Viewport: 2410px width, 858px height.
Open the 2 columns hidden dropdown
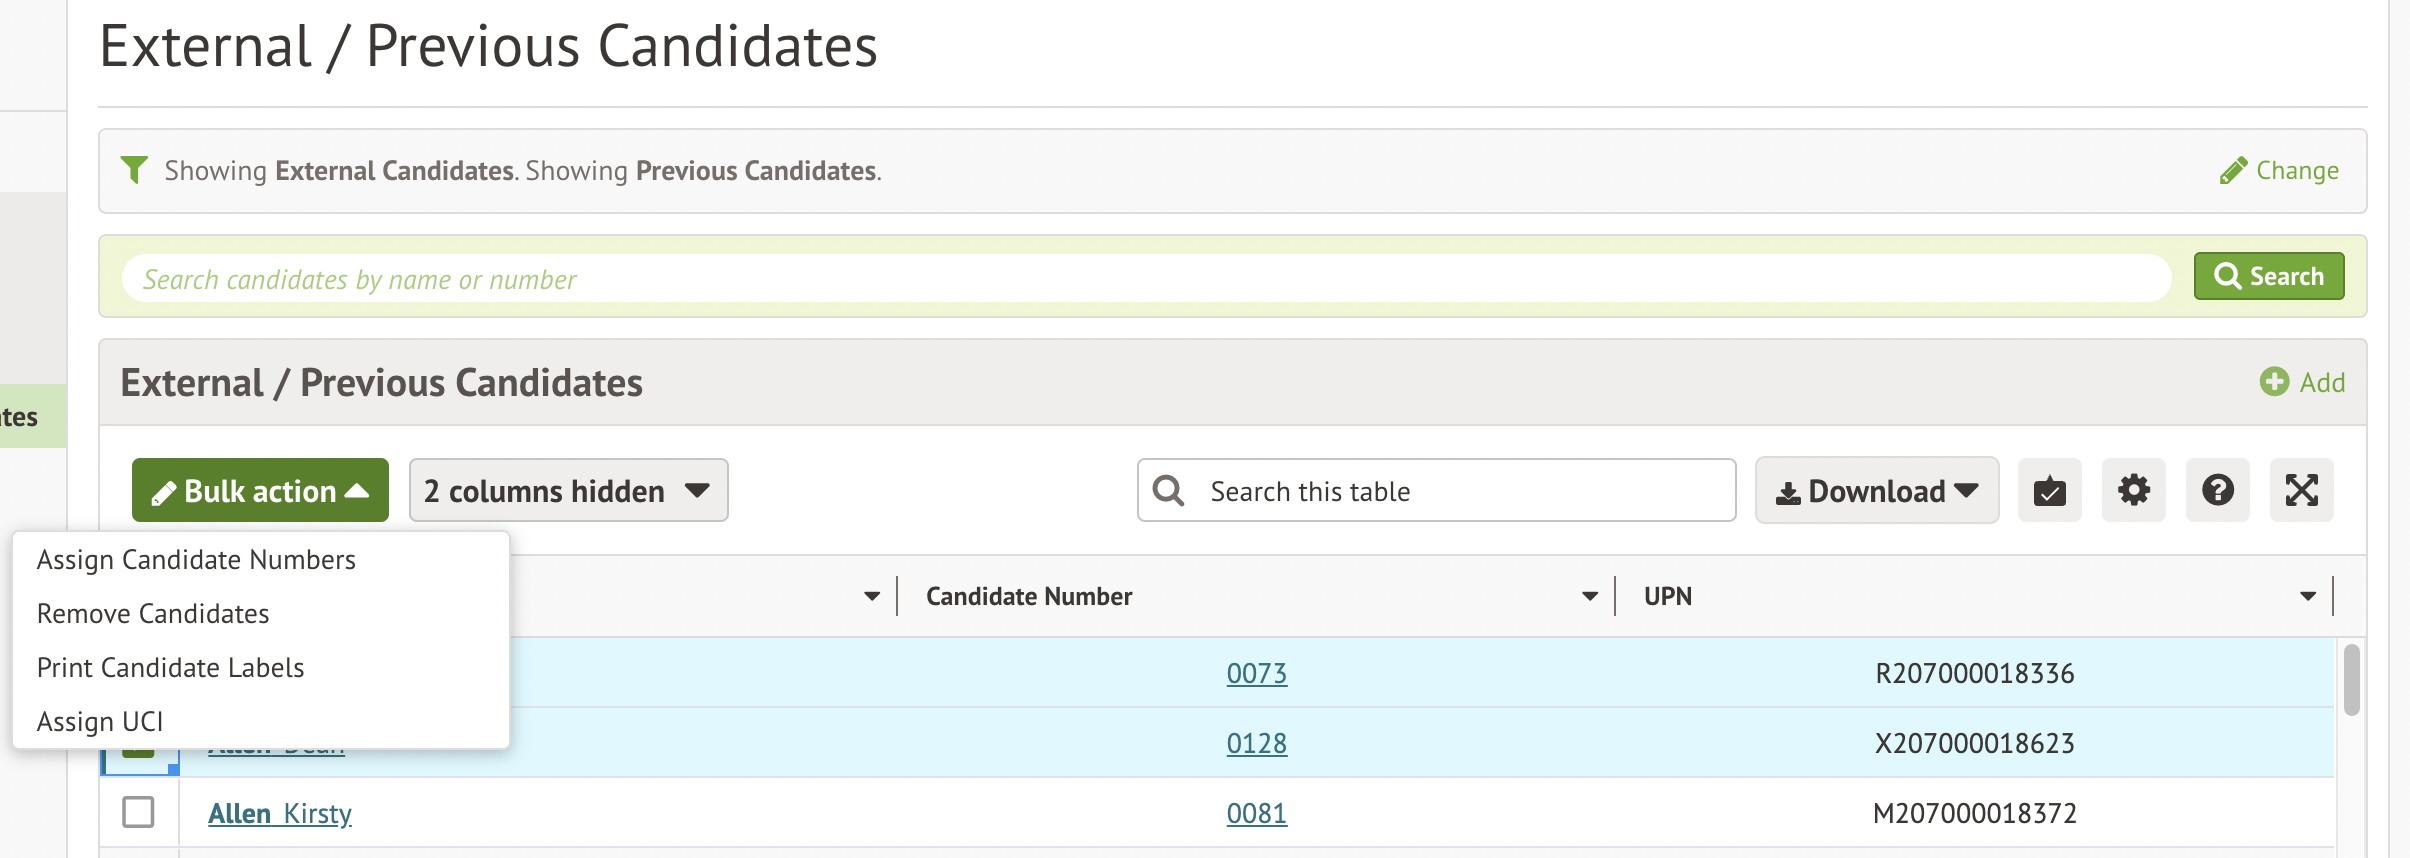568,491
